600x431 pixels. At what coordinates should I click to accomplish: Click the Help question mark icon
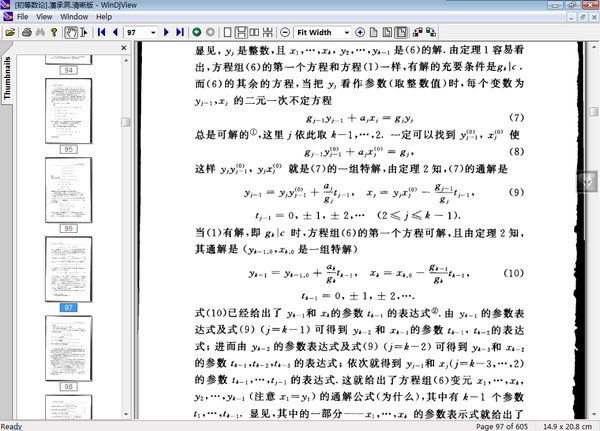click(x=54, y=33)
